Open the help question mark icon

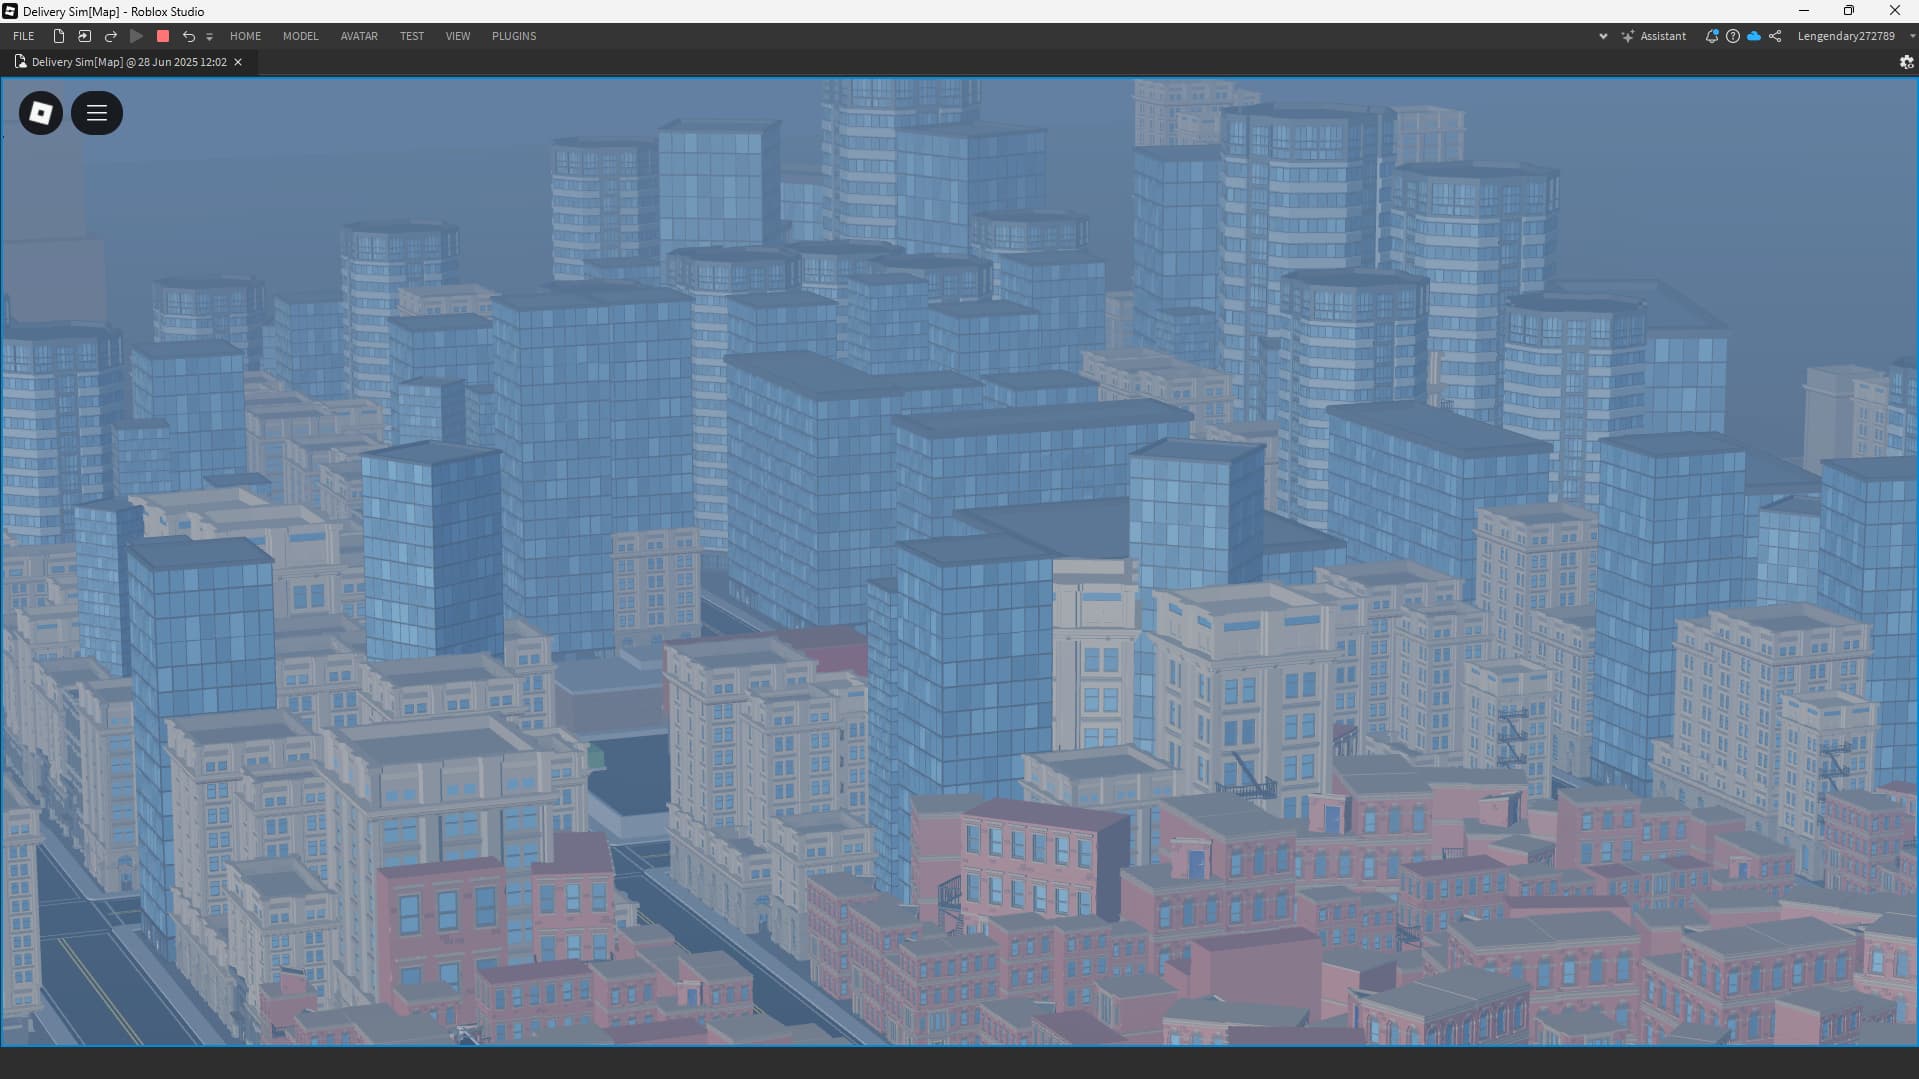[x=1733, y=36]
